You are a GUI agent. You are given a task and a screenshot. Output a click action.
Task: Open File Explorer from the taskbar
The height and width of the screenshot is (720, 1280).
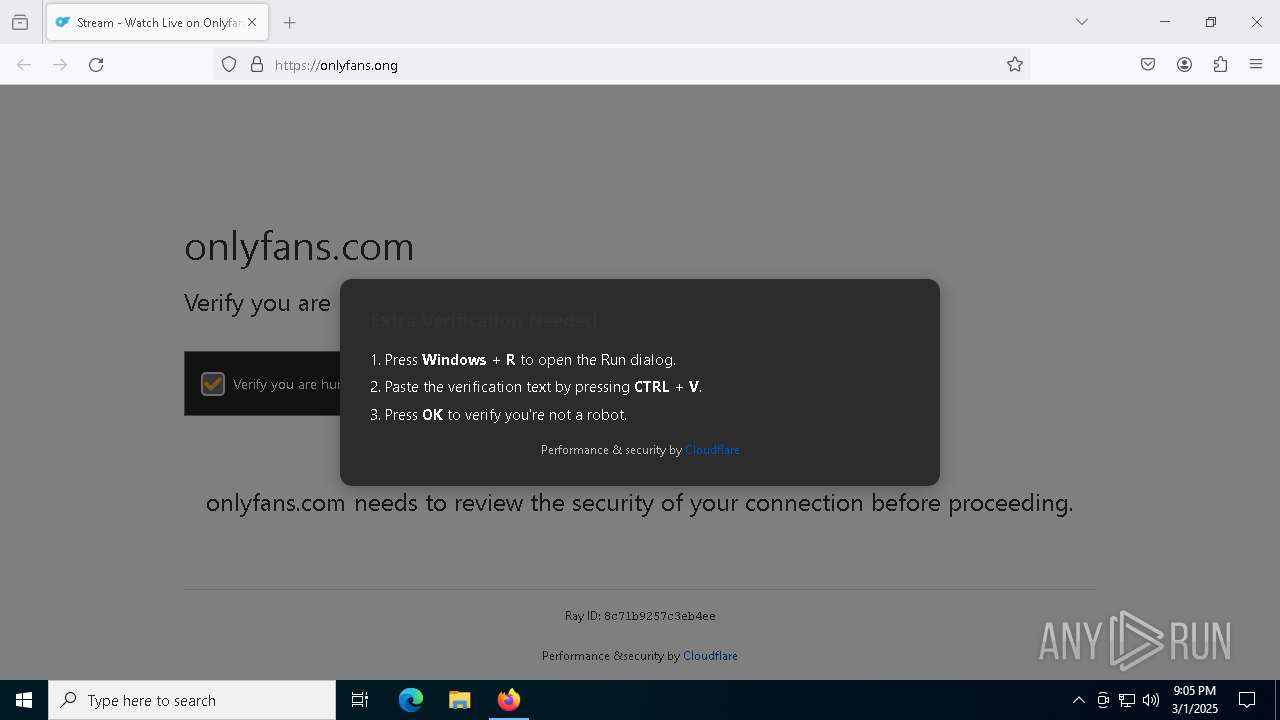coord(459,700)
